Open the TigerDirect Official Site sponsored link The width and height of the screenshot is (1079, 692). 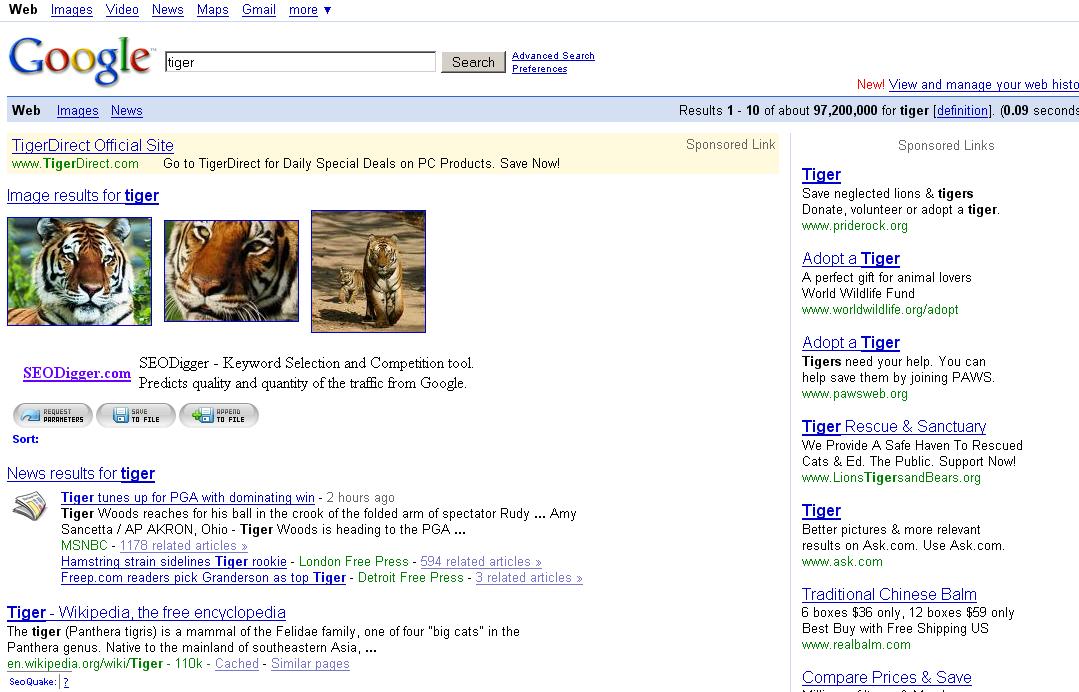coord(93,145)
